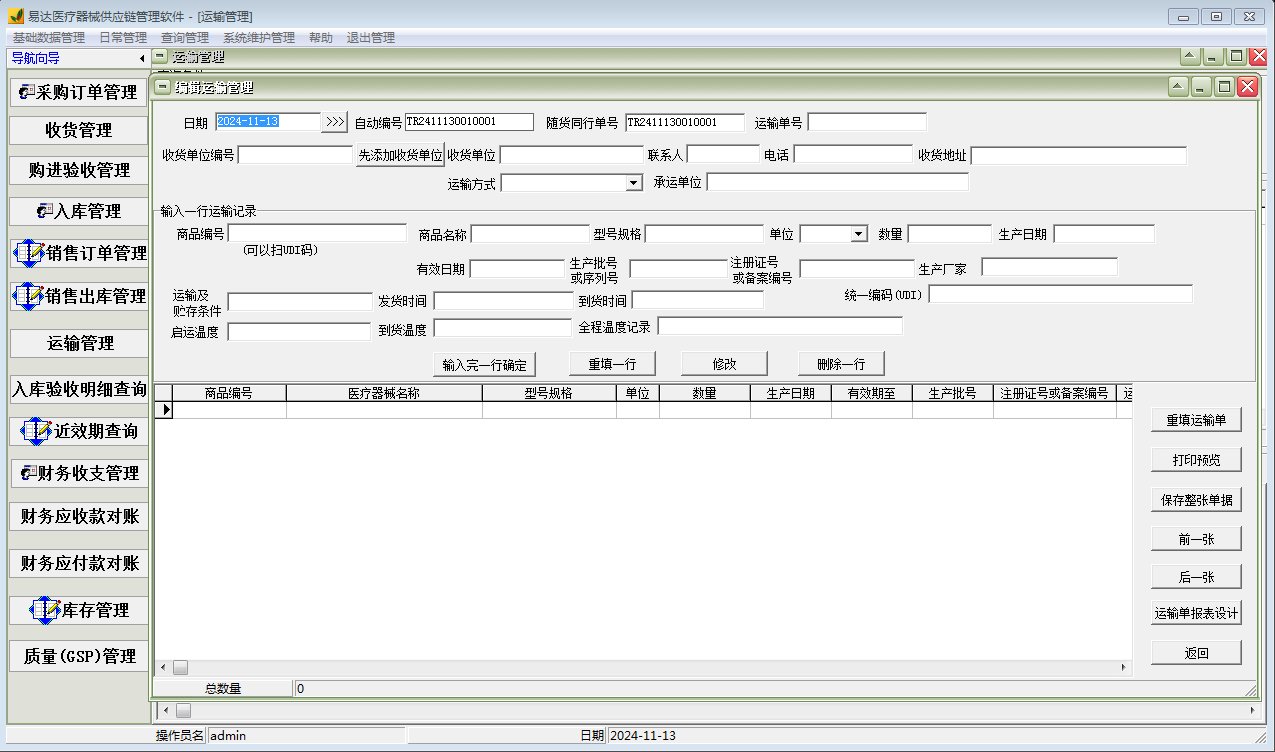Open 销售出库管理 navigation item
Viewport: 1275px width, 752px height.
point(78,296)
